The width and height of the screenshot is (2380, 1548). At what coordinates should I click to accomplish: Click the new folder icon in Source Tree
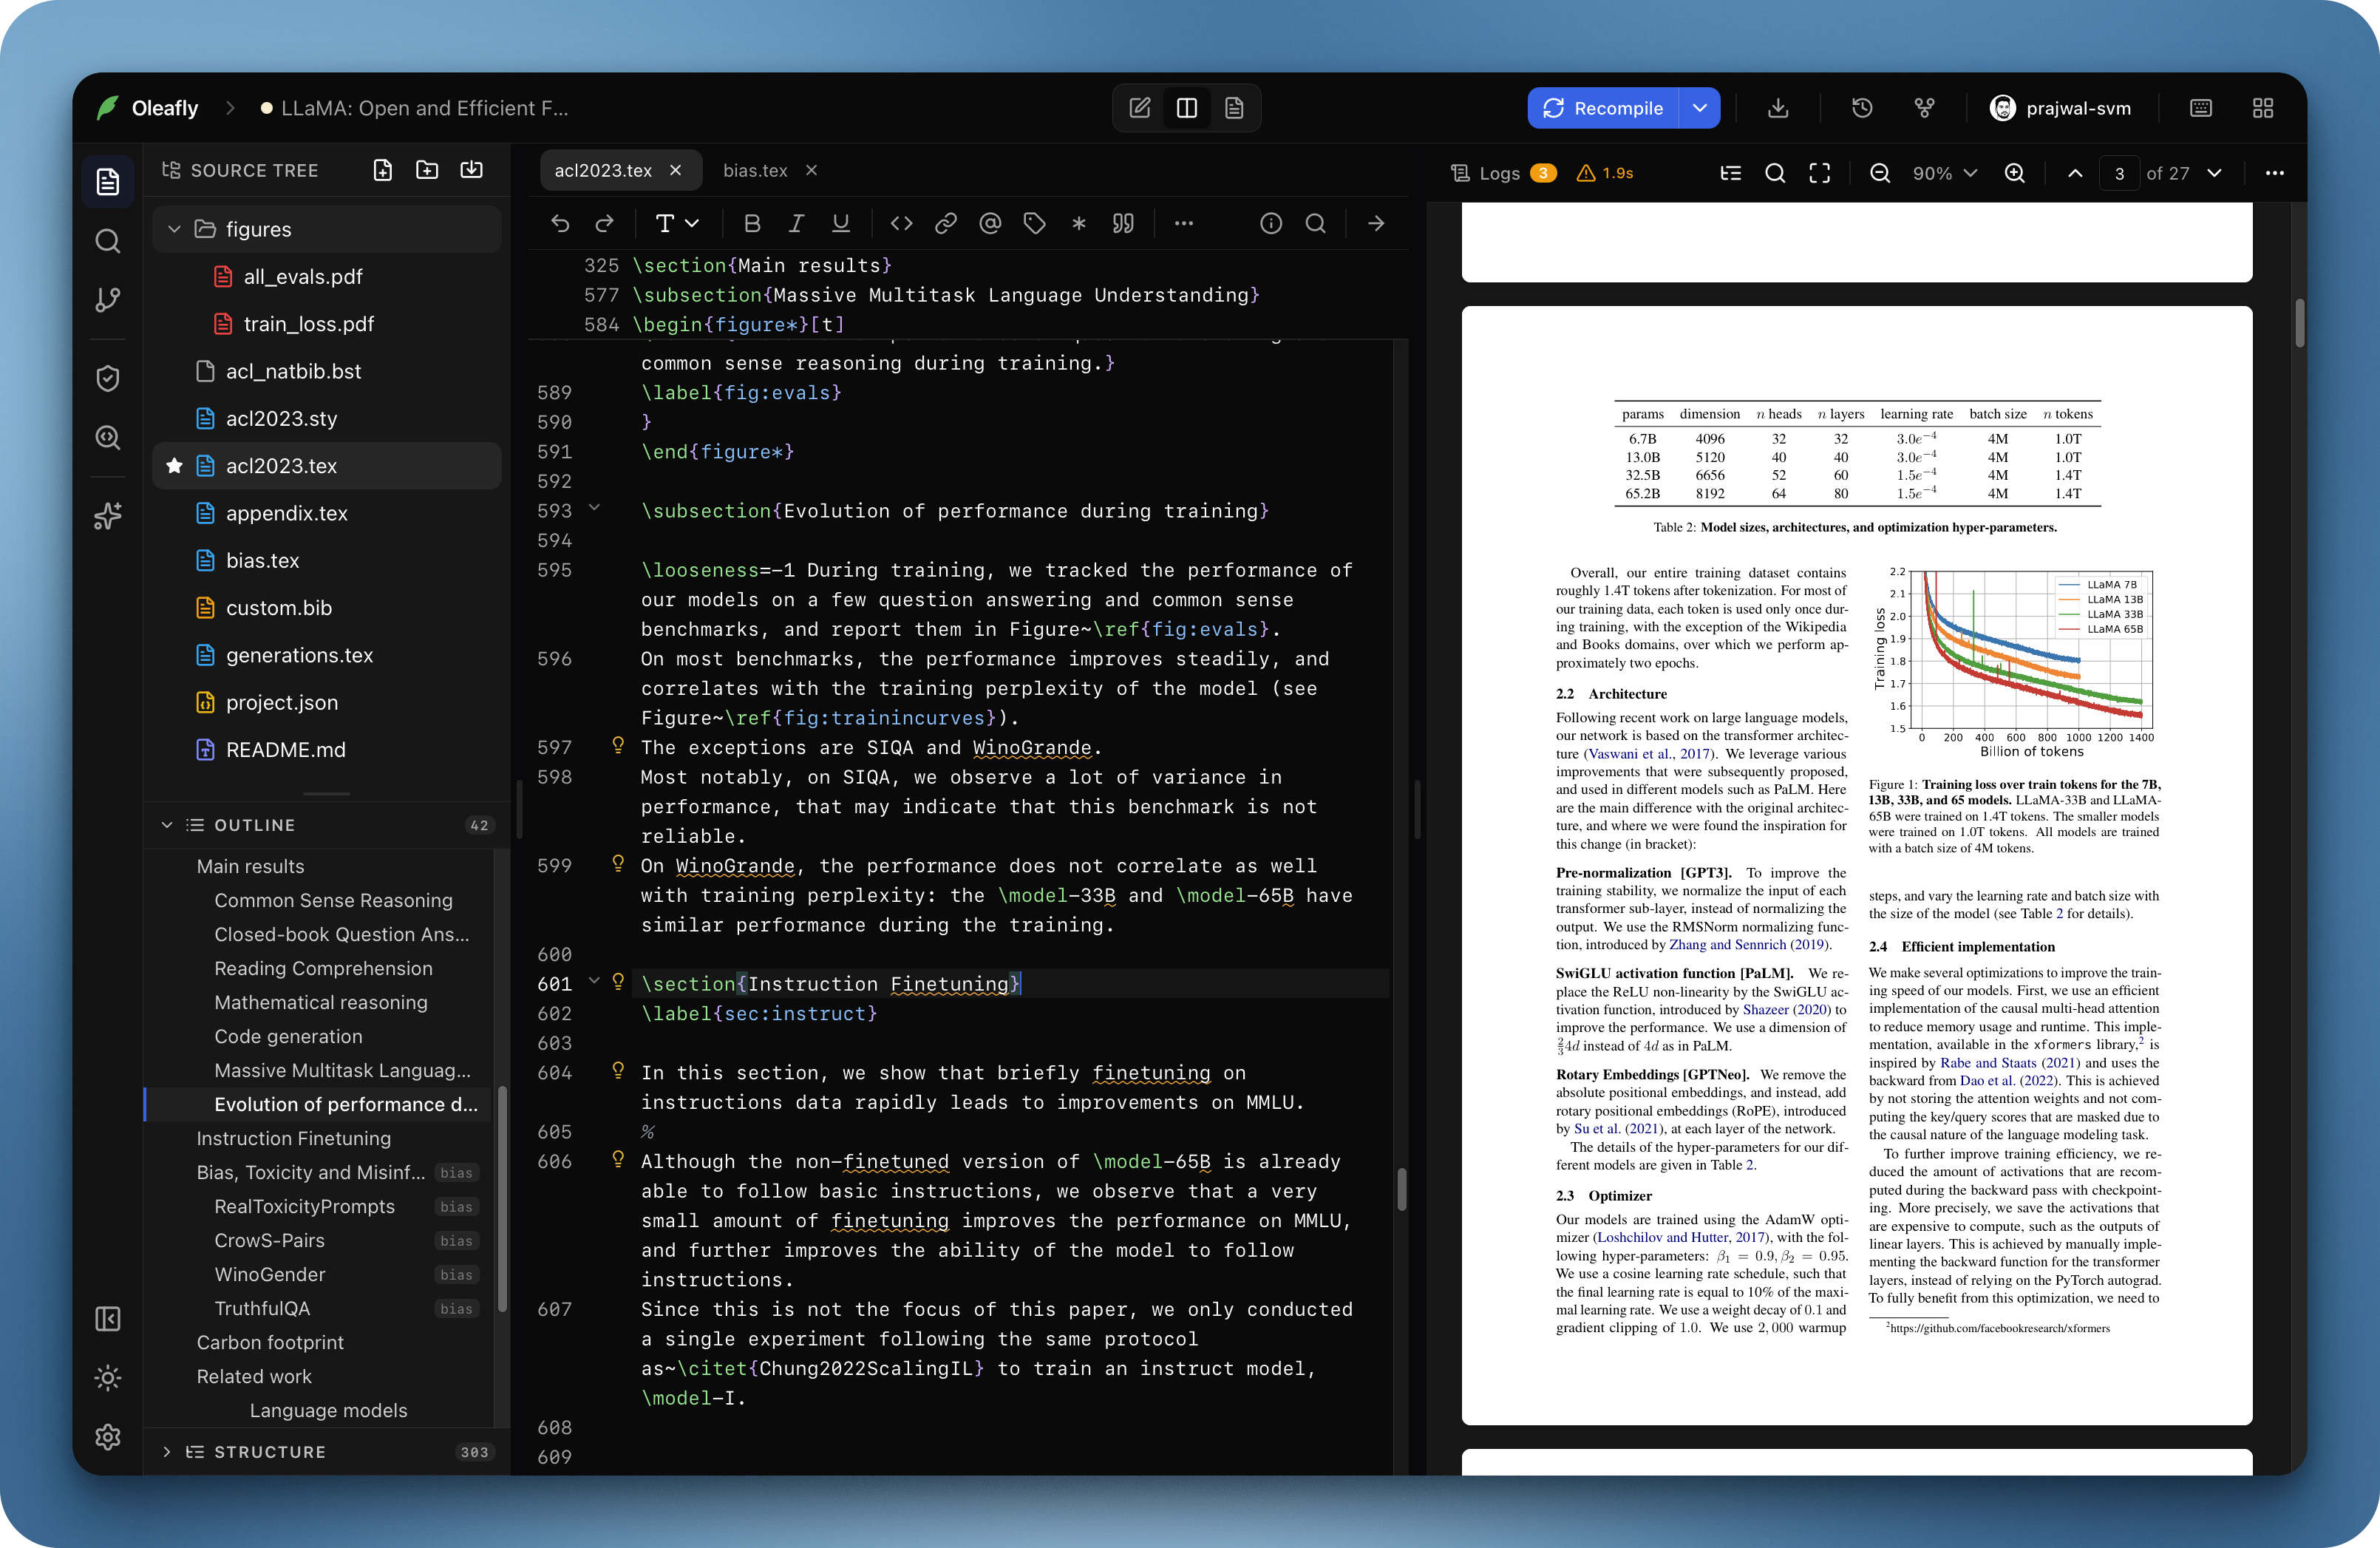(x=427, y=170)
